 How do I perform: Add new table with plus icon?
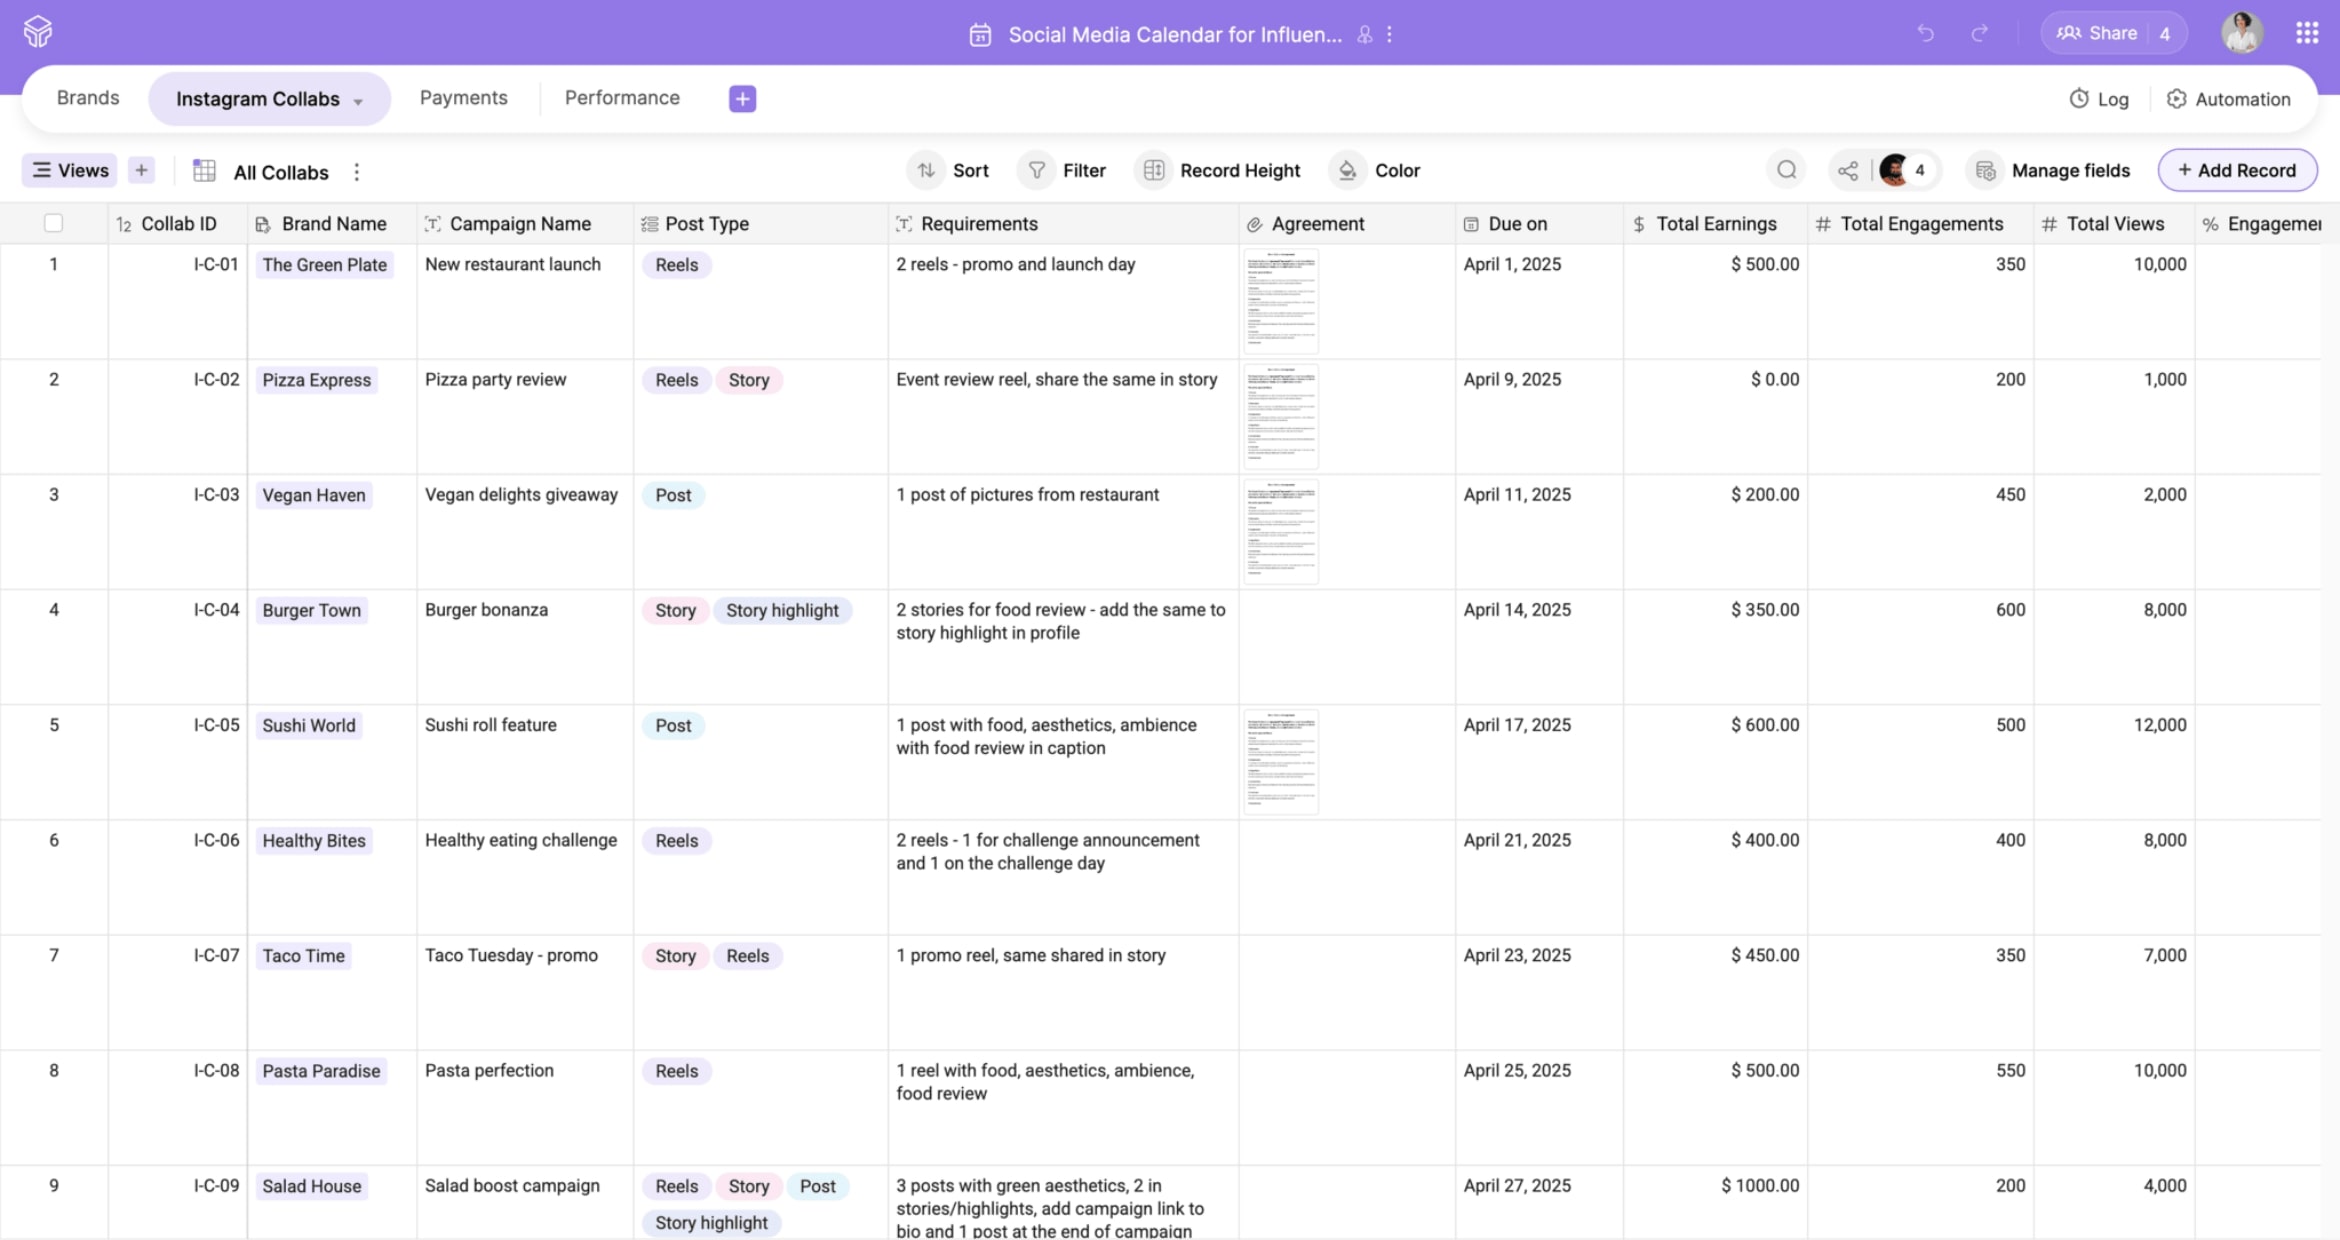742,98
